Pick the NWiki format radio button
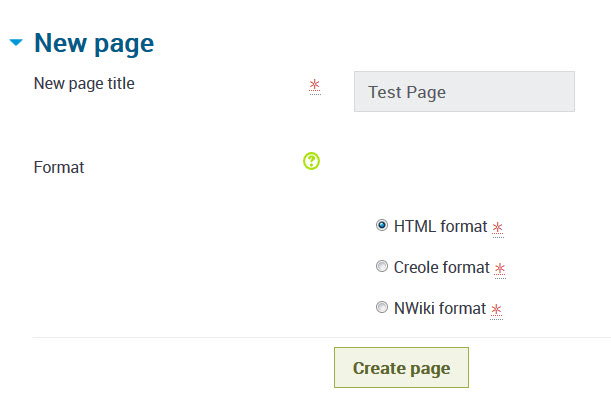 [x=381, y=307]
